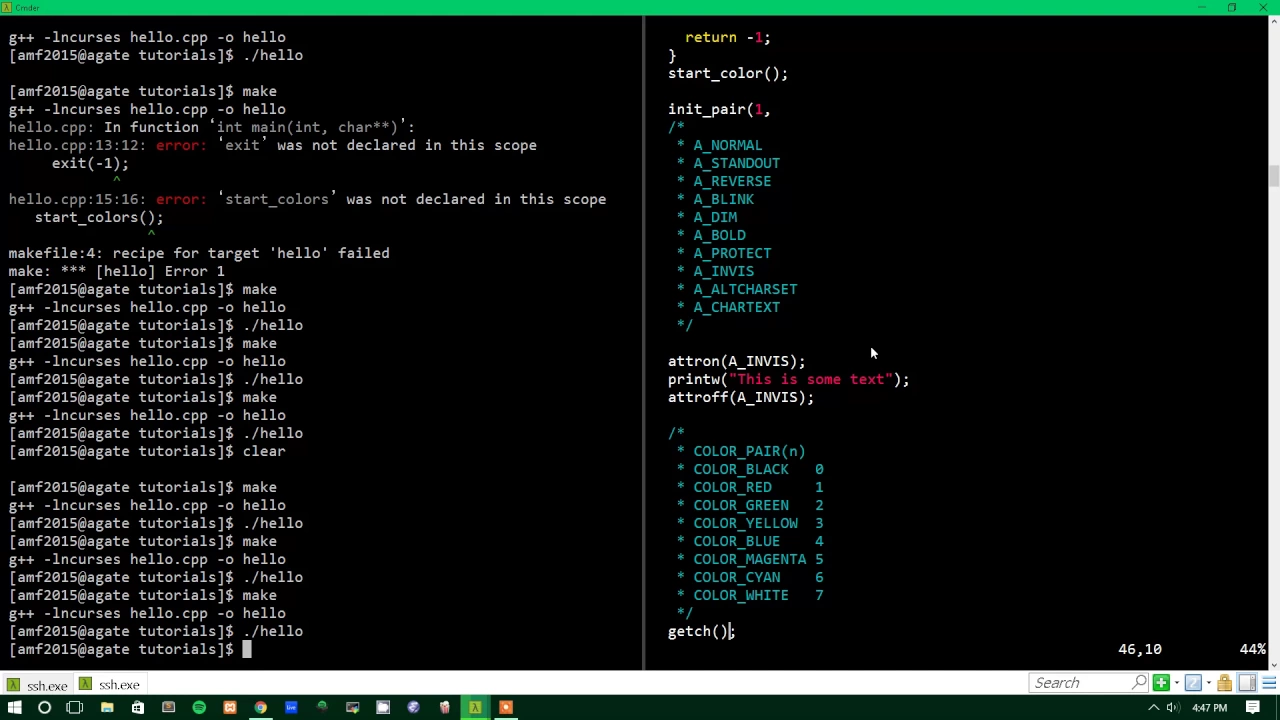The height and width of the screenshot is (720, 1280).
Task: Click the vim '44%' file position indicator
Action: click(1253, 649)
